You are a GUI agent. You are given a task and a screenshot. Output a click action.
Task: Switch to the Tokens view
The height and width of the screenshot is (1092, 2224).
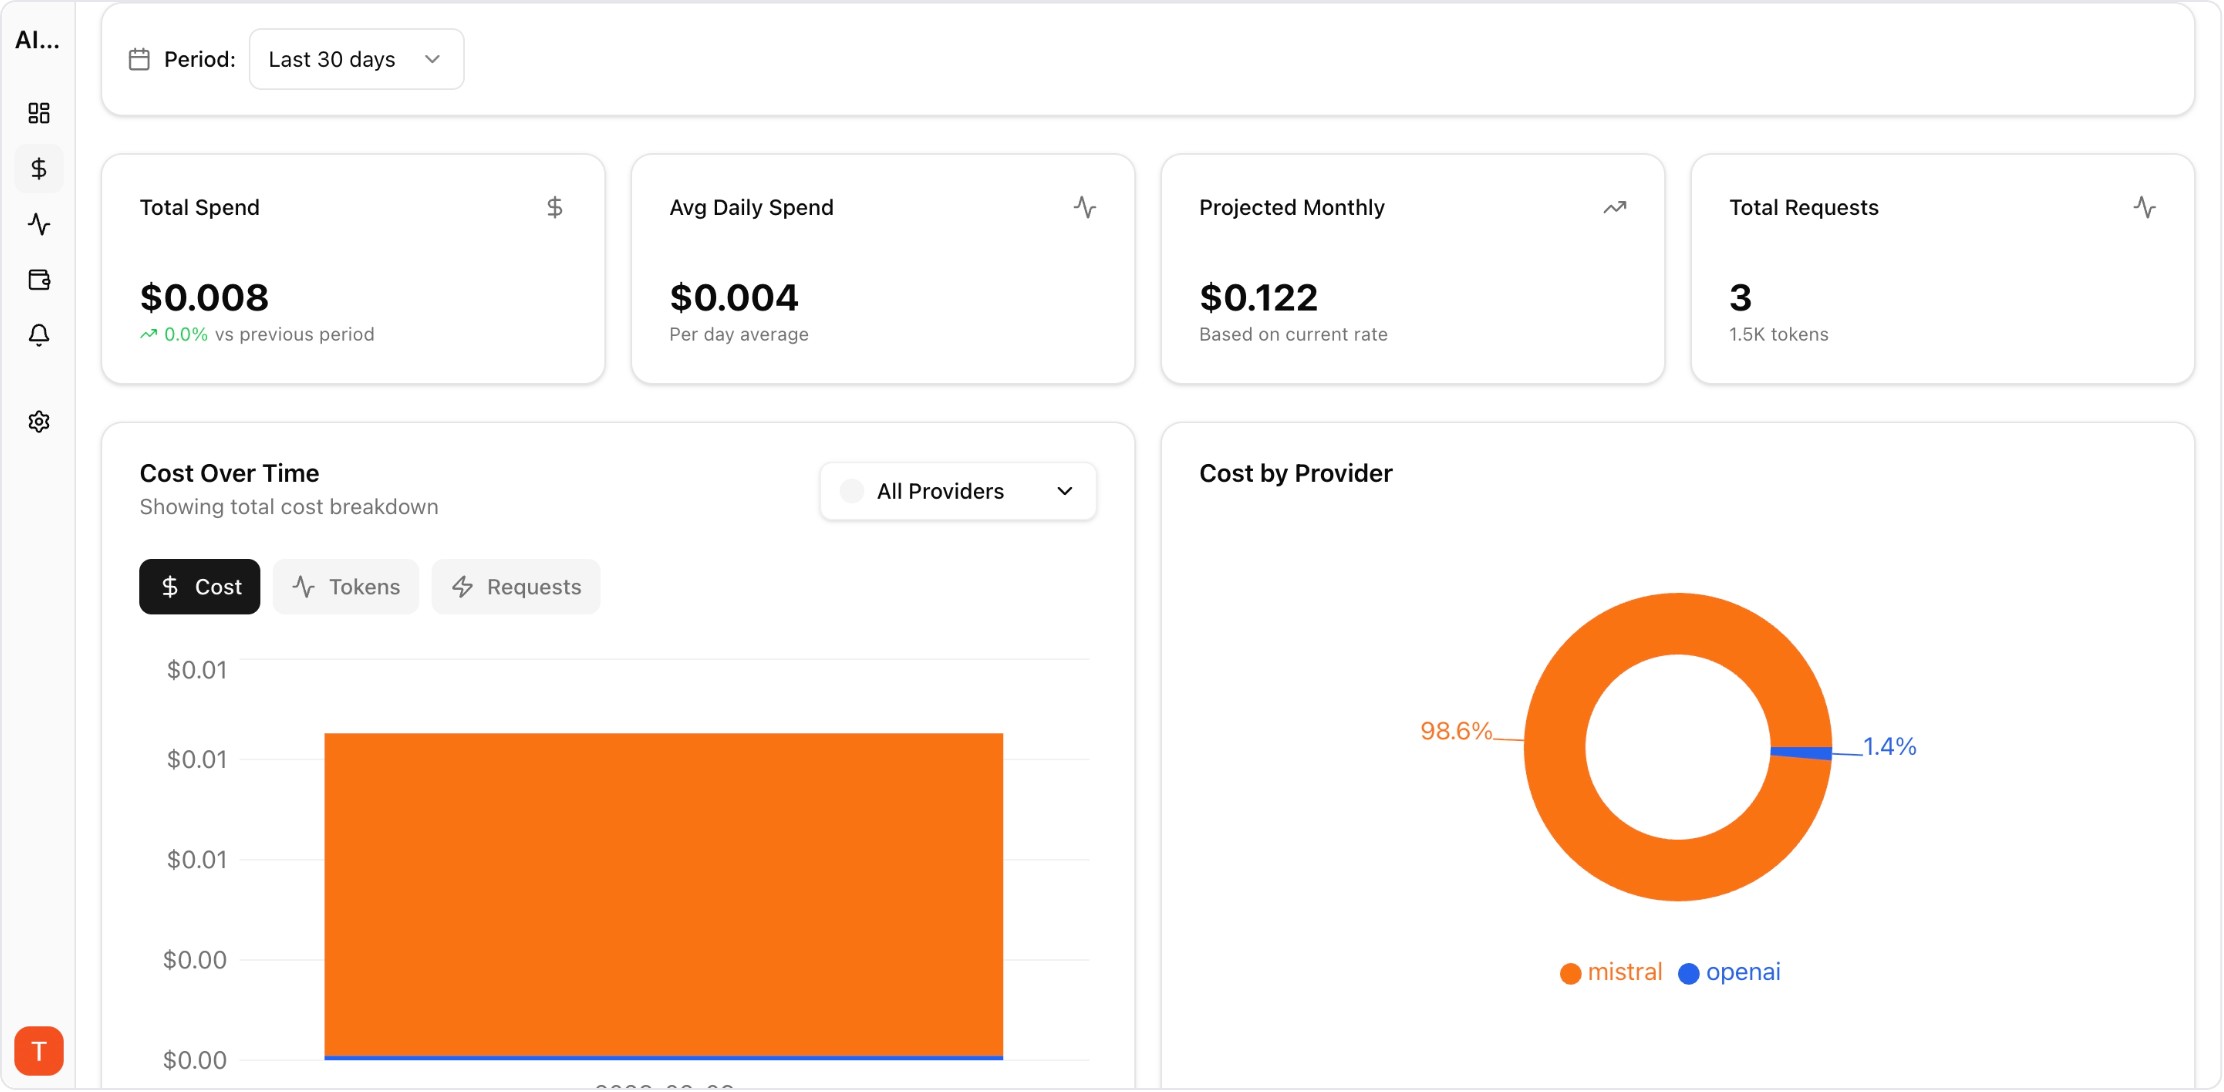tap(345, 587)
